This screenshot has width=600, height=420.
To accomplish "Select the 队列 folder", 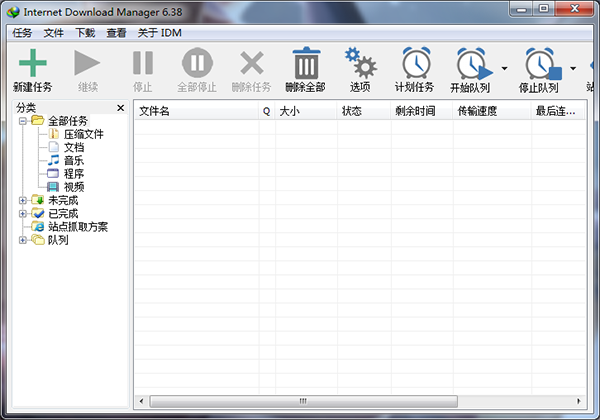I will pos(58,240).
